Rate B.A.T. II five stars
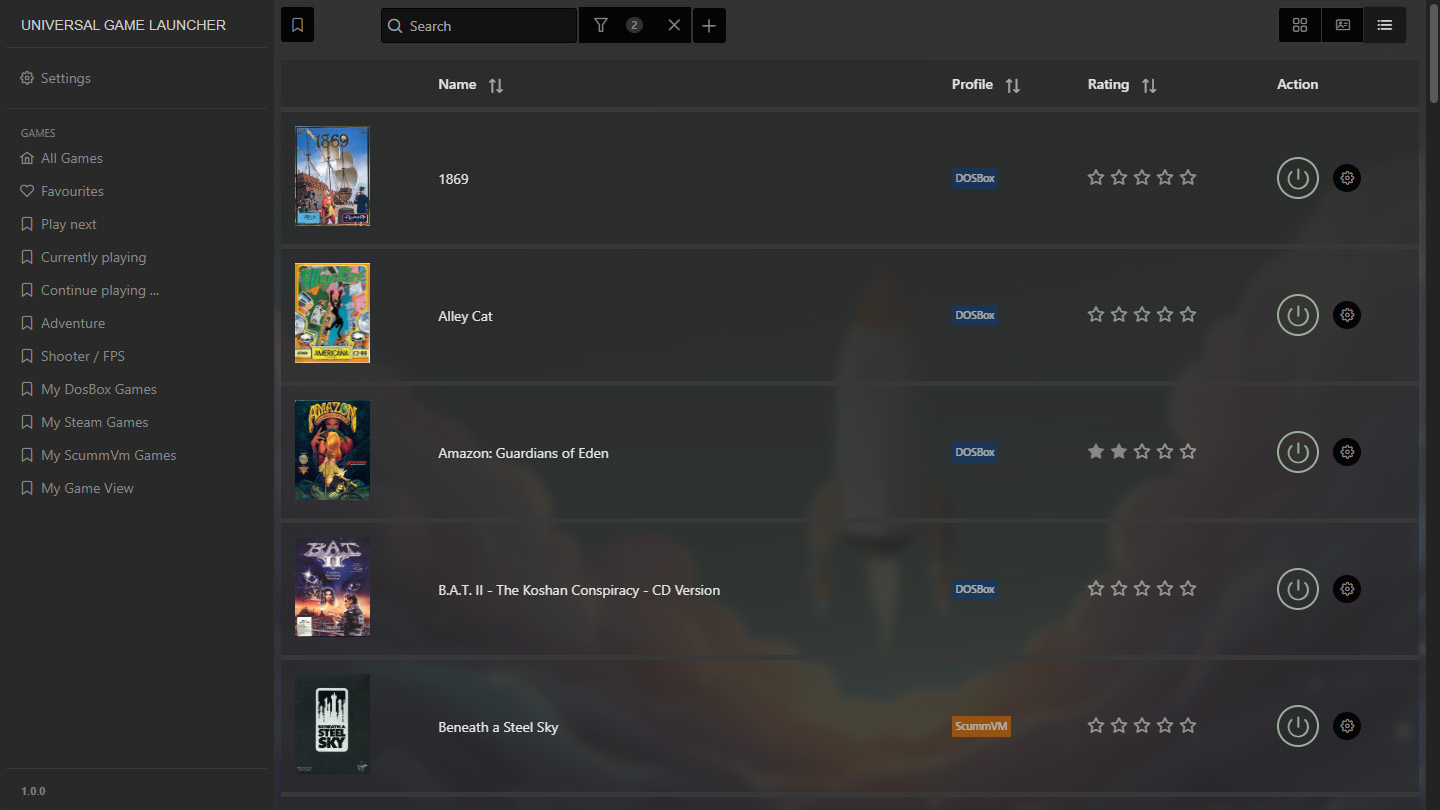Screen dimensions: 1440x810 point(1188,588)
